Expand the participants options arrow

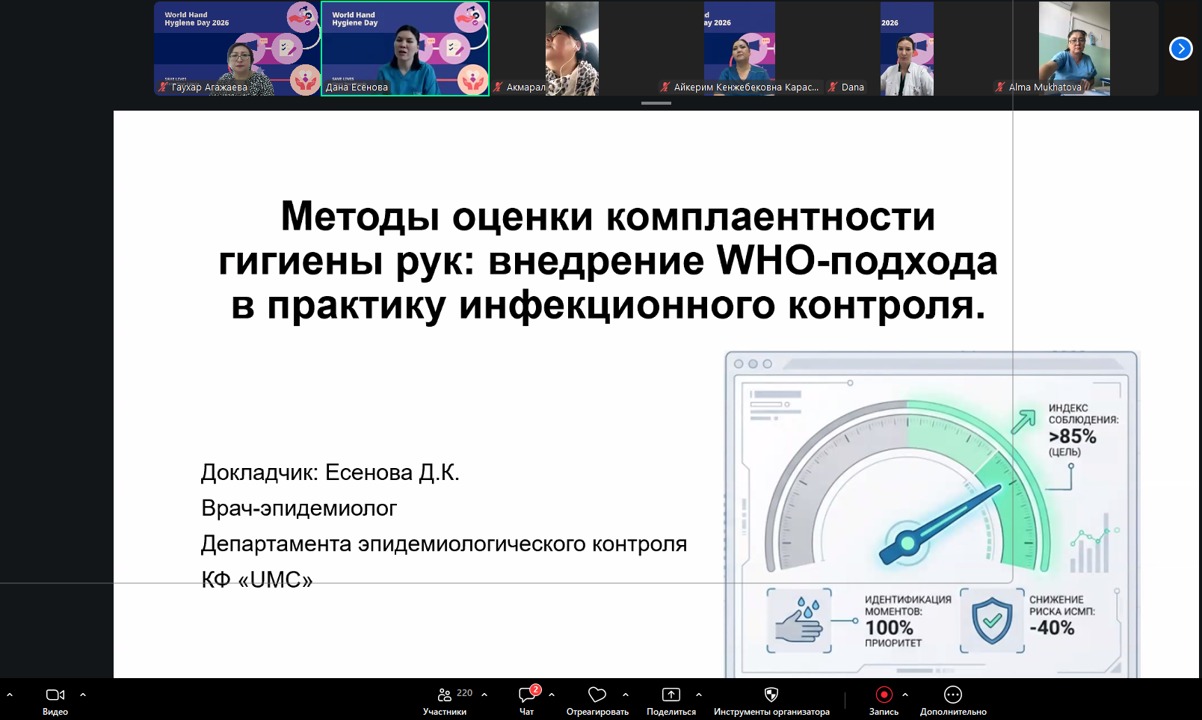484,695
